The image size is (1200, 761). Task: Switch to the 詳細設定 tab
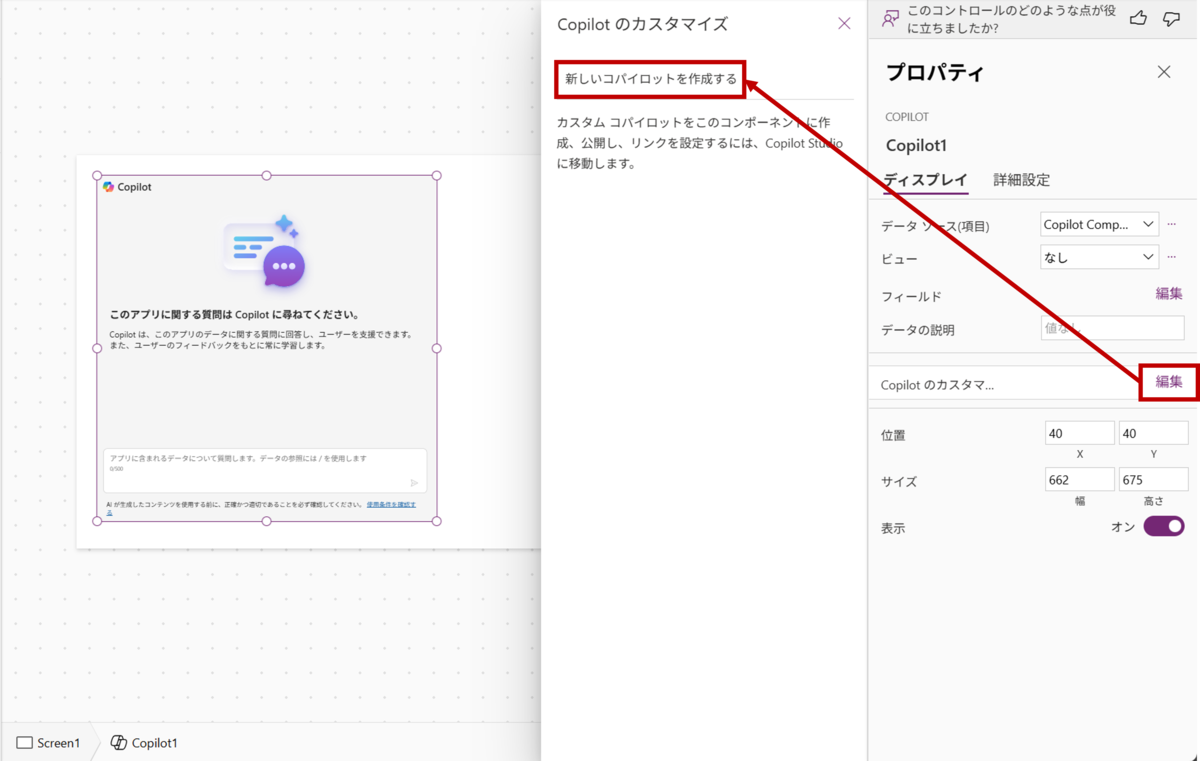(x=1021, y=180)
